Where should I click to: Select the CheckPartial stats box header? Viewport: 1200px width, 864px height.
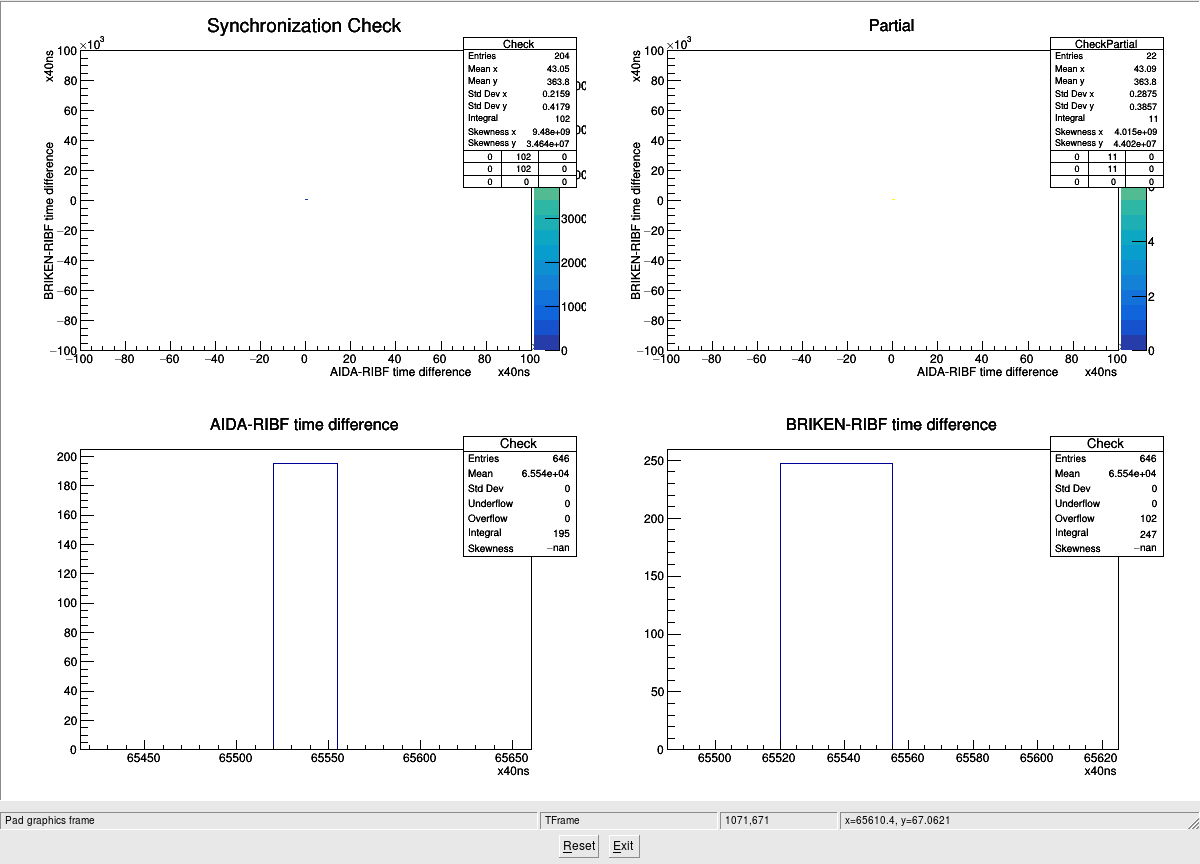[x=1106, y=44]
